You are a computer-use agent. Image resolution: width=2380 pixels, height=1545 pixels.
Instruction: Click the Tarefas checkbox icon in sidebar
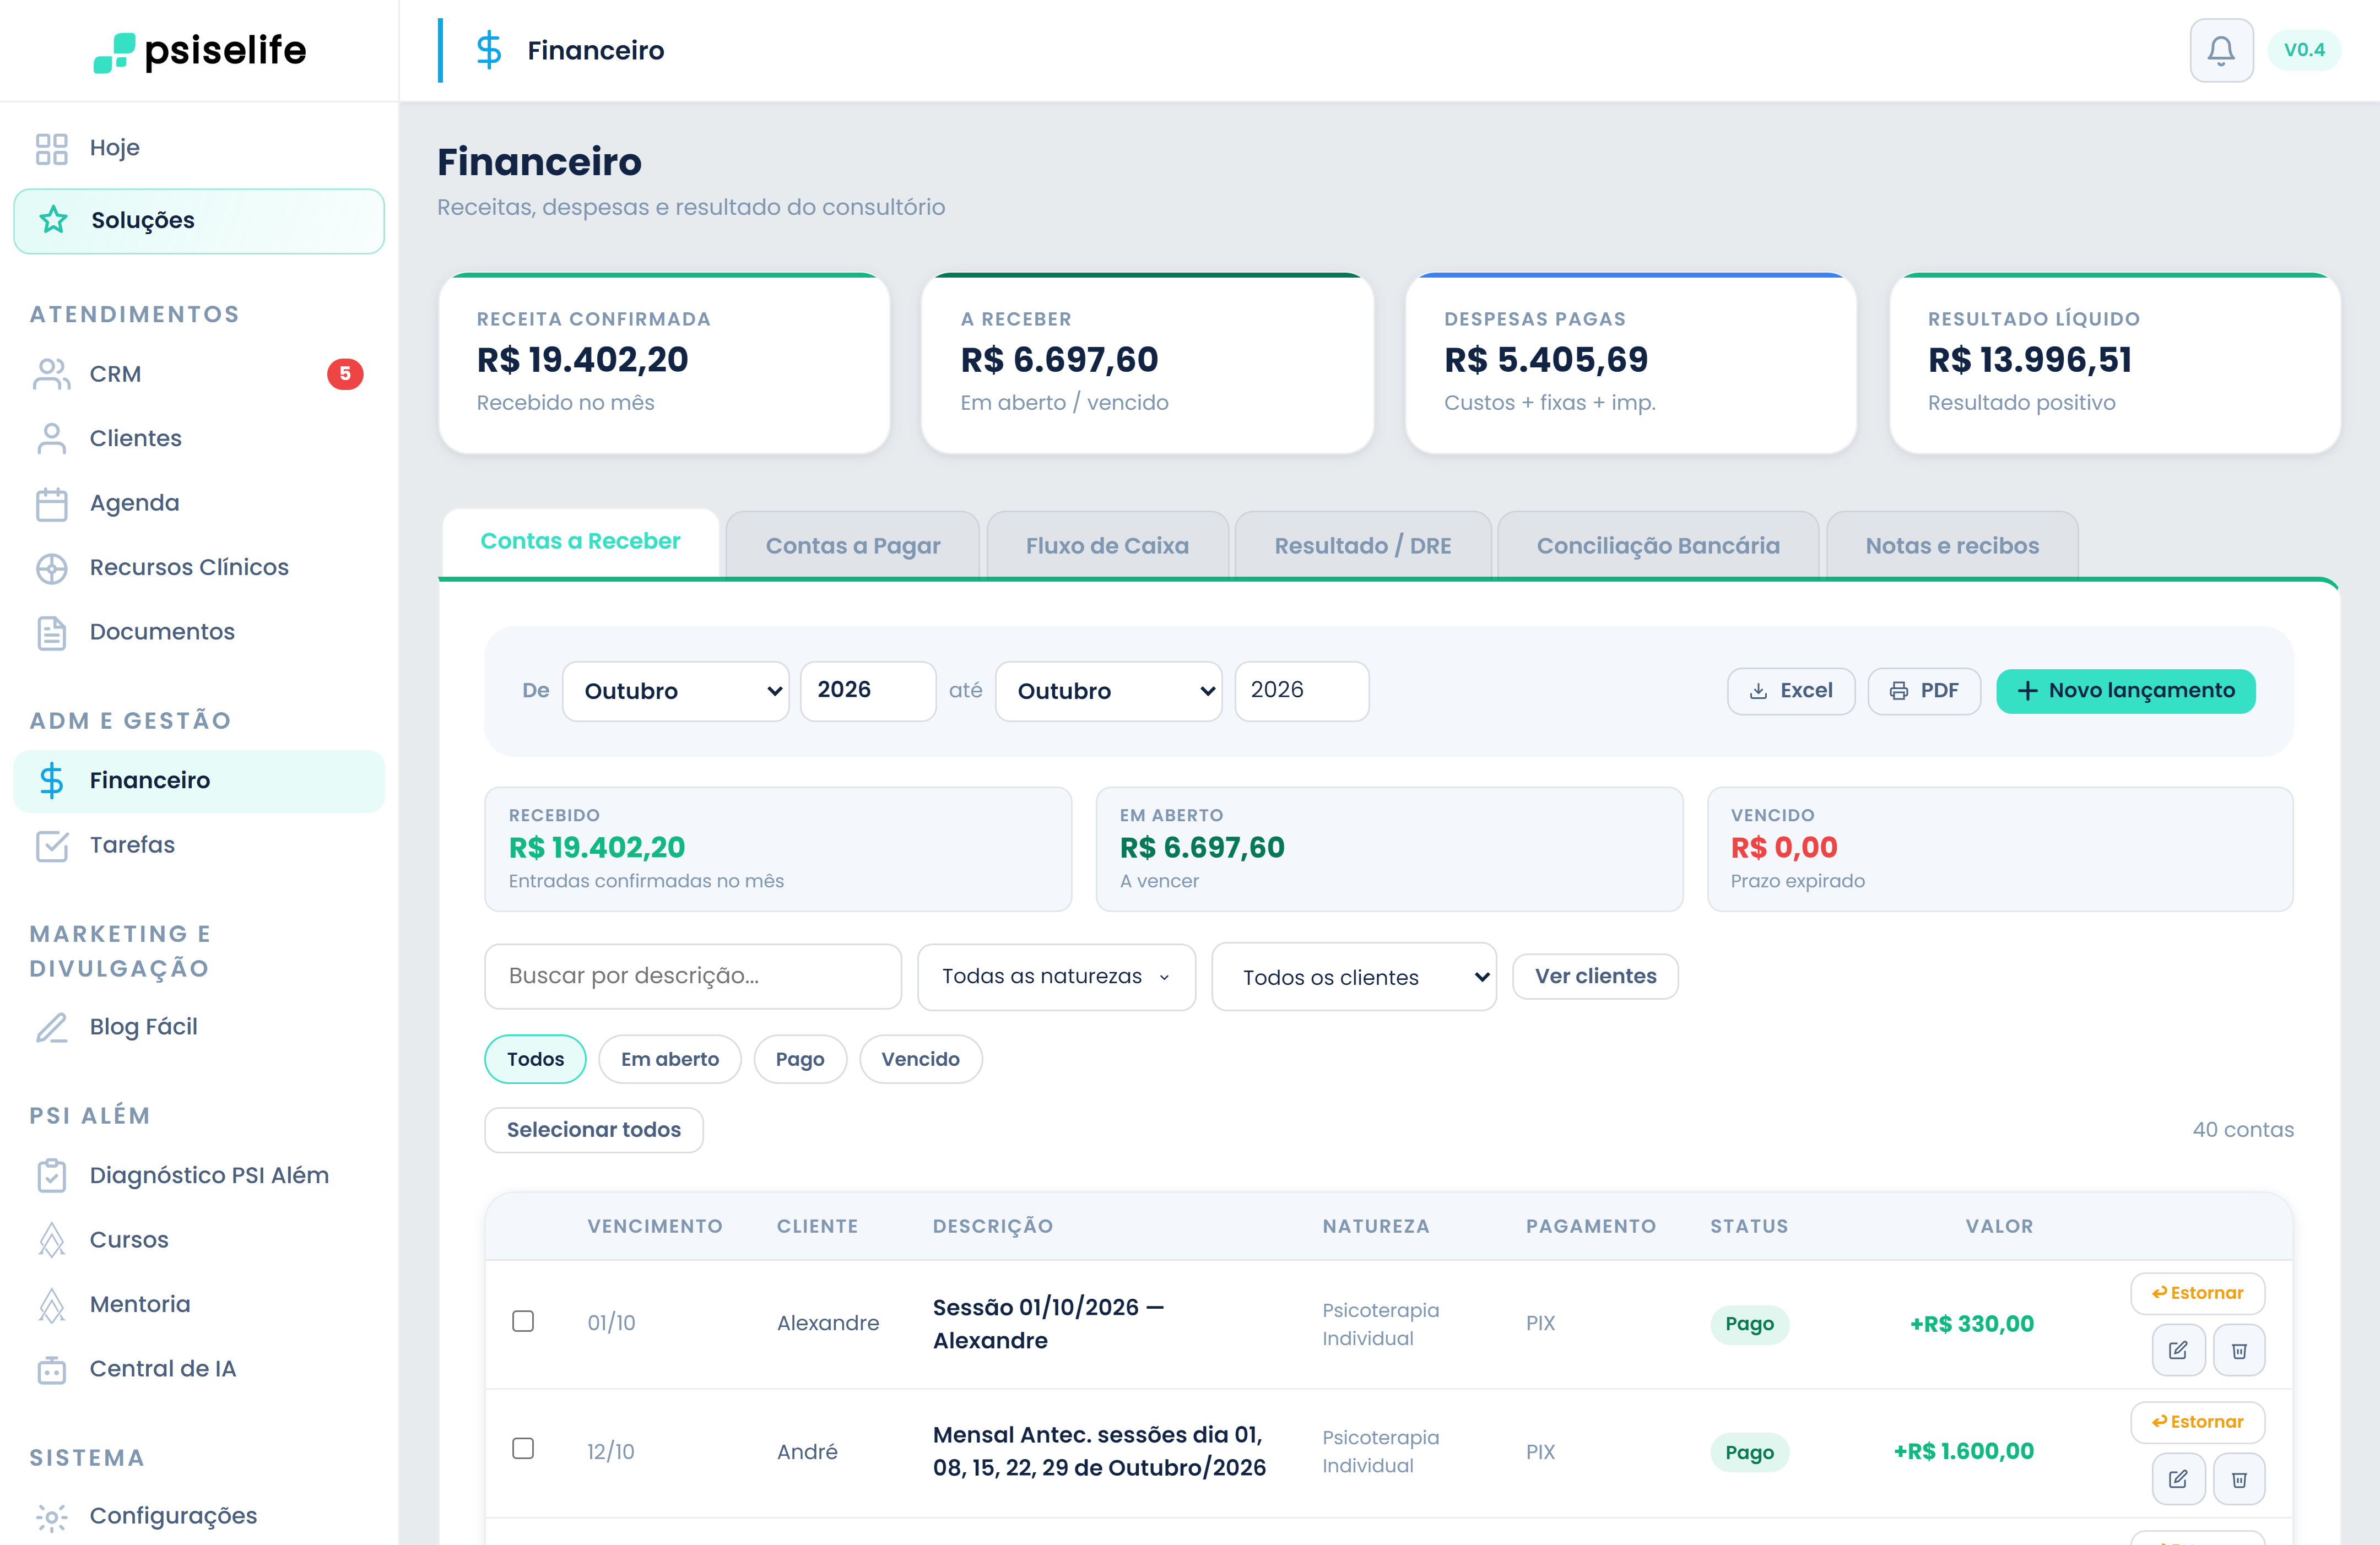click(52, 845)
